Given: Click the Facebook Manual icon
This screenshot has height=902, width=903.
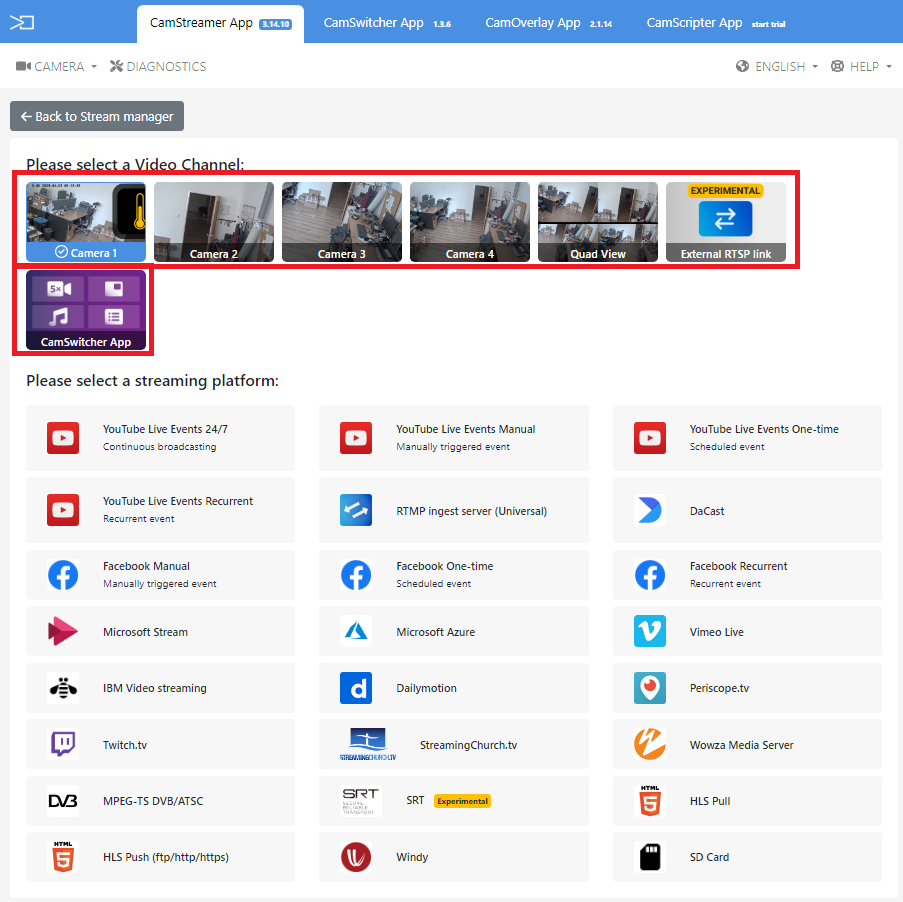Looking at the screenshot, I should 63,575.
